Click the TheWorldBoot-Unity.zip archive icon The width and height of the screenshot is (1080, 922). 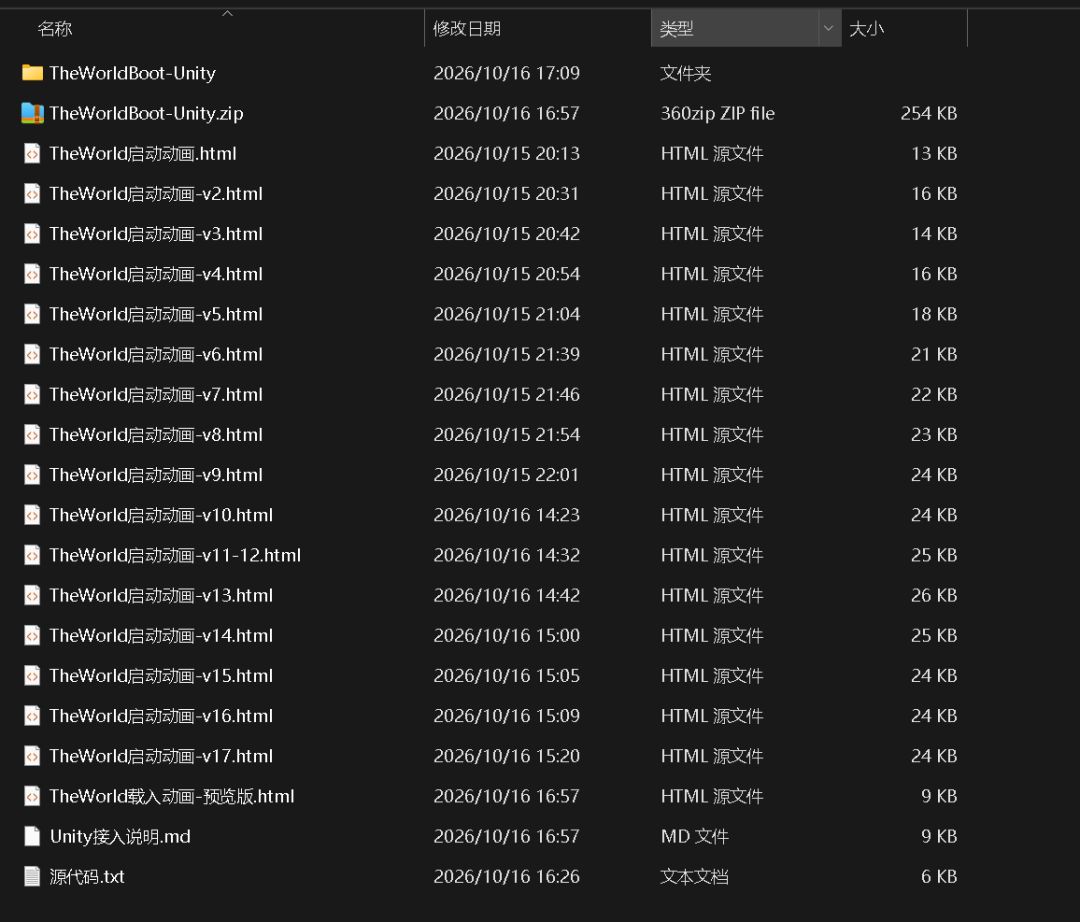[32, 113]
